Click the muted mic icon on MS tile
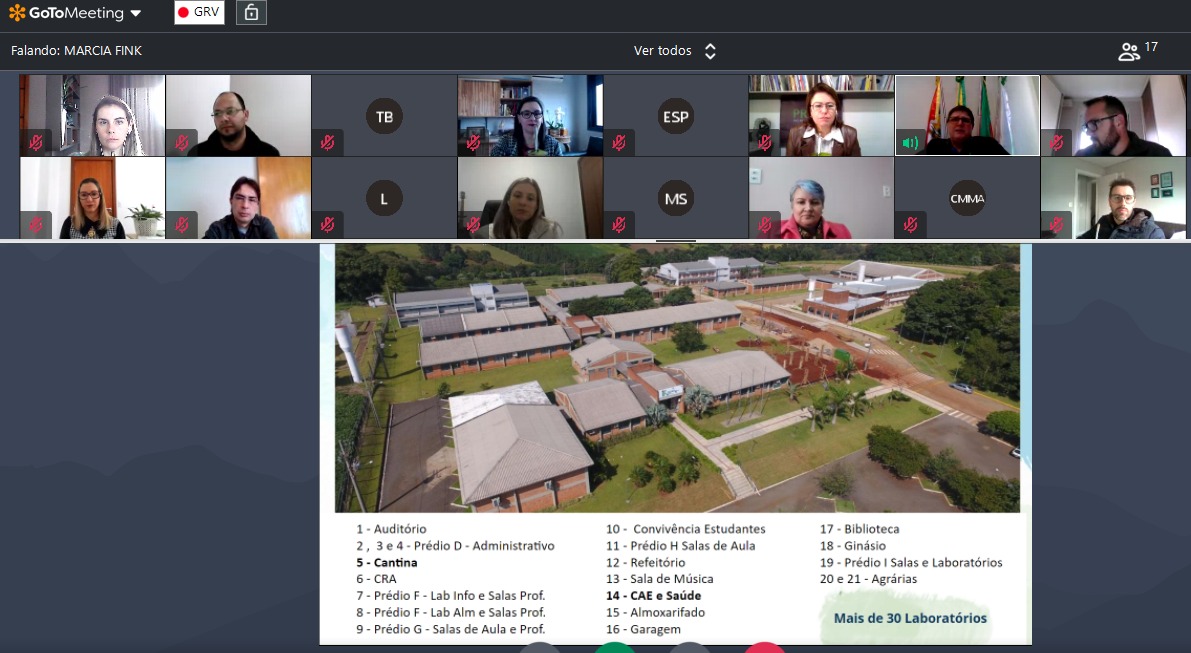 (619, 225)
